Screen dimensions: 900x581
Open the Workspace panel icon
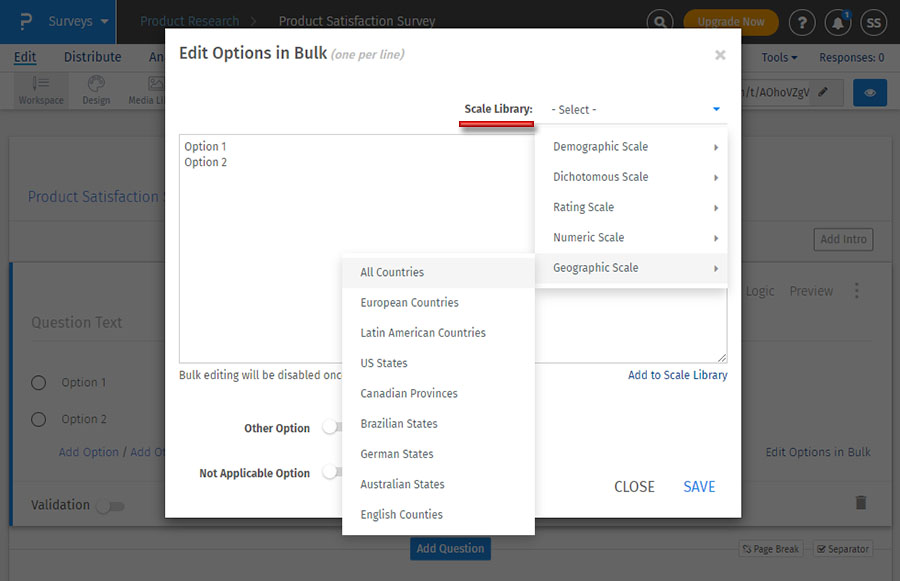(39, 90)
